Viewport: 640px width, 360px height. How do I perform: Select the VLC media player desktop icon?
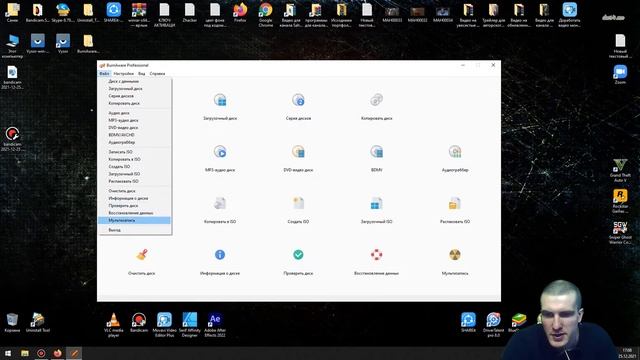[113, 325]
